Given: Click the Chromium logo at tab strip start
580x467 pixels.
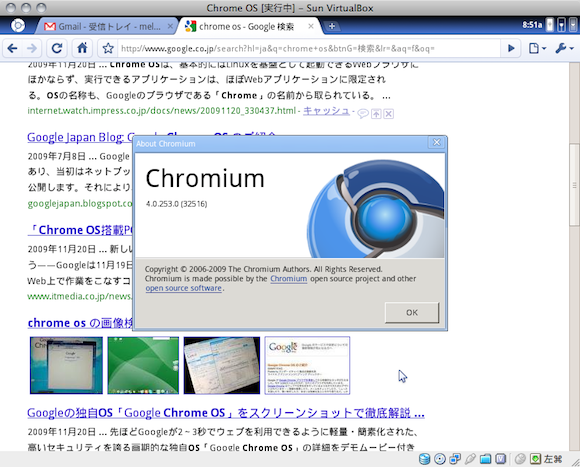Looking at the screenshot, I should click(17, 26).
